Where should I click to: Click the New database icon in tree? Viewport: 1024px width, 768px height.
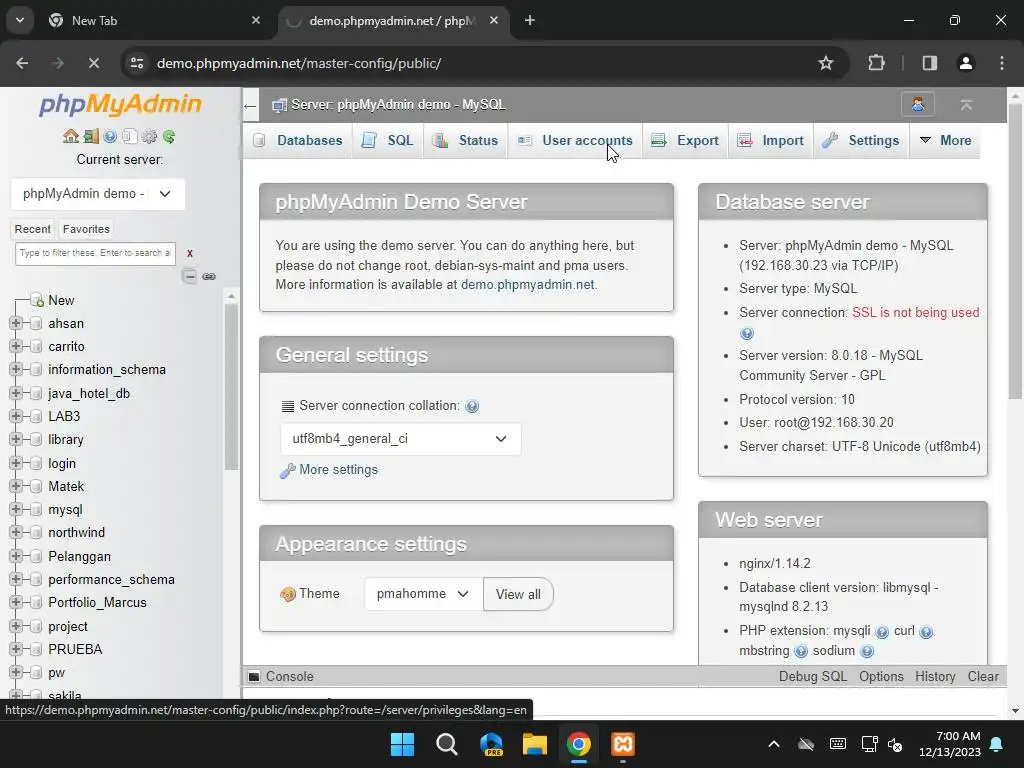[37, 300]
